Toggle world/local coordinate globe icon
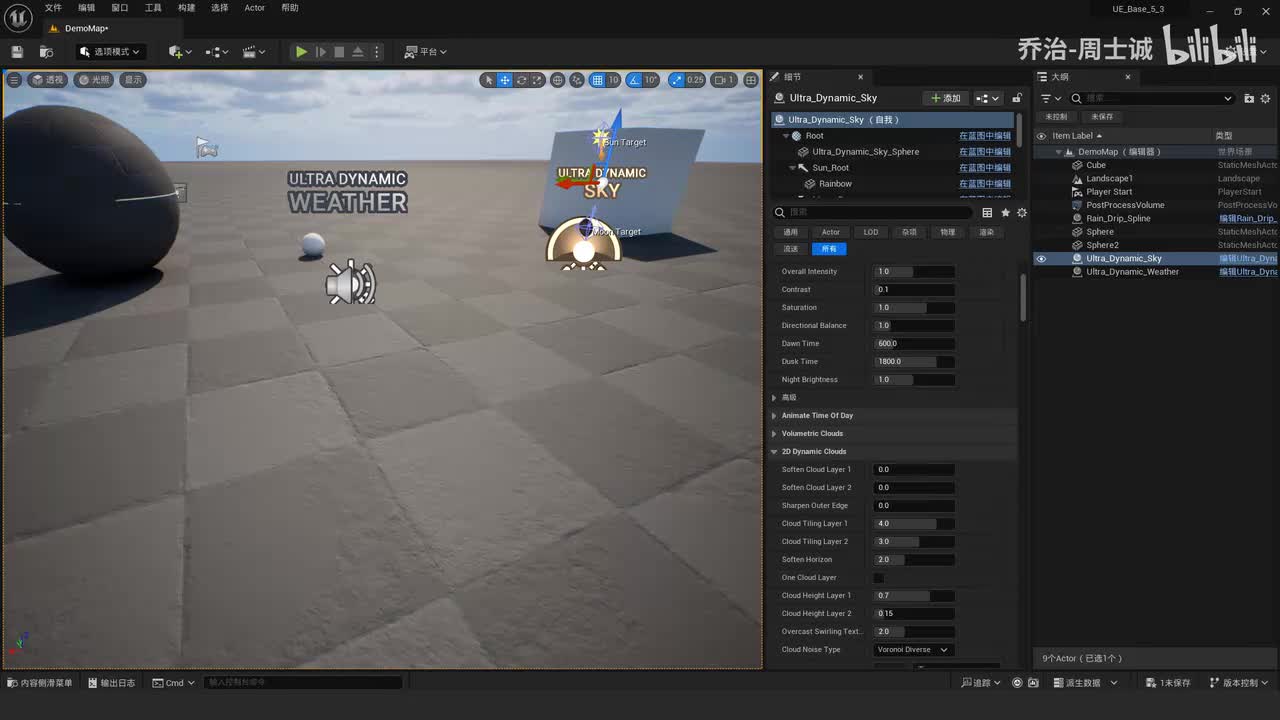Screen dimensions: 1280x720 click(558, 80)
